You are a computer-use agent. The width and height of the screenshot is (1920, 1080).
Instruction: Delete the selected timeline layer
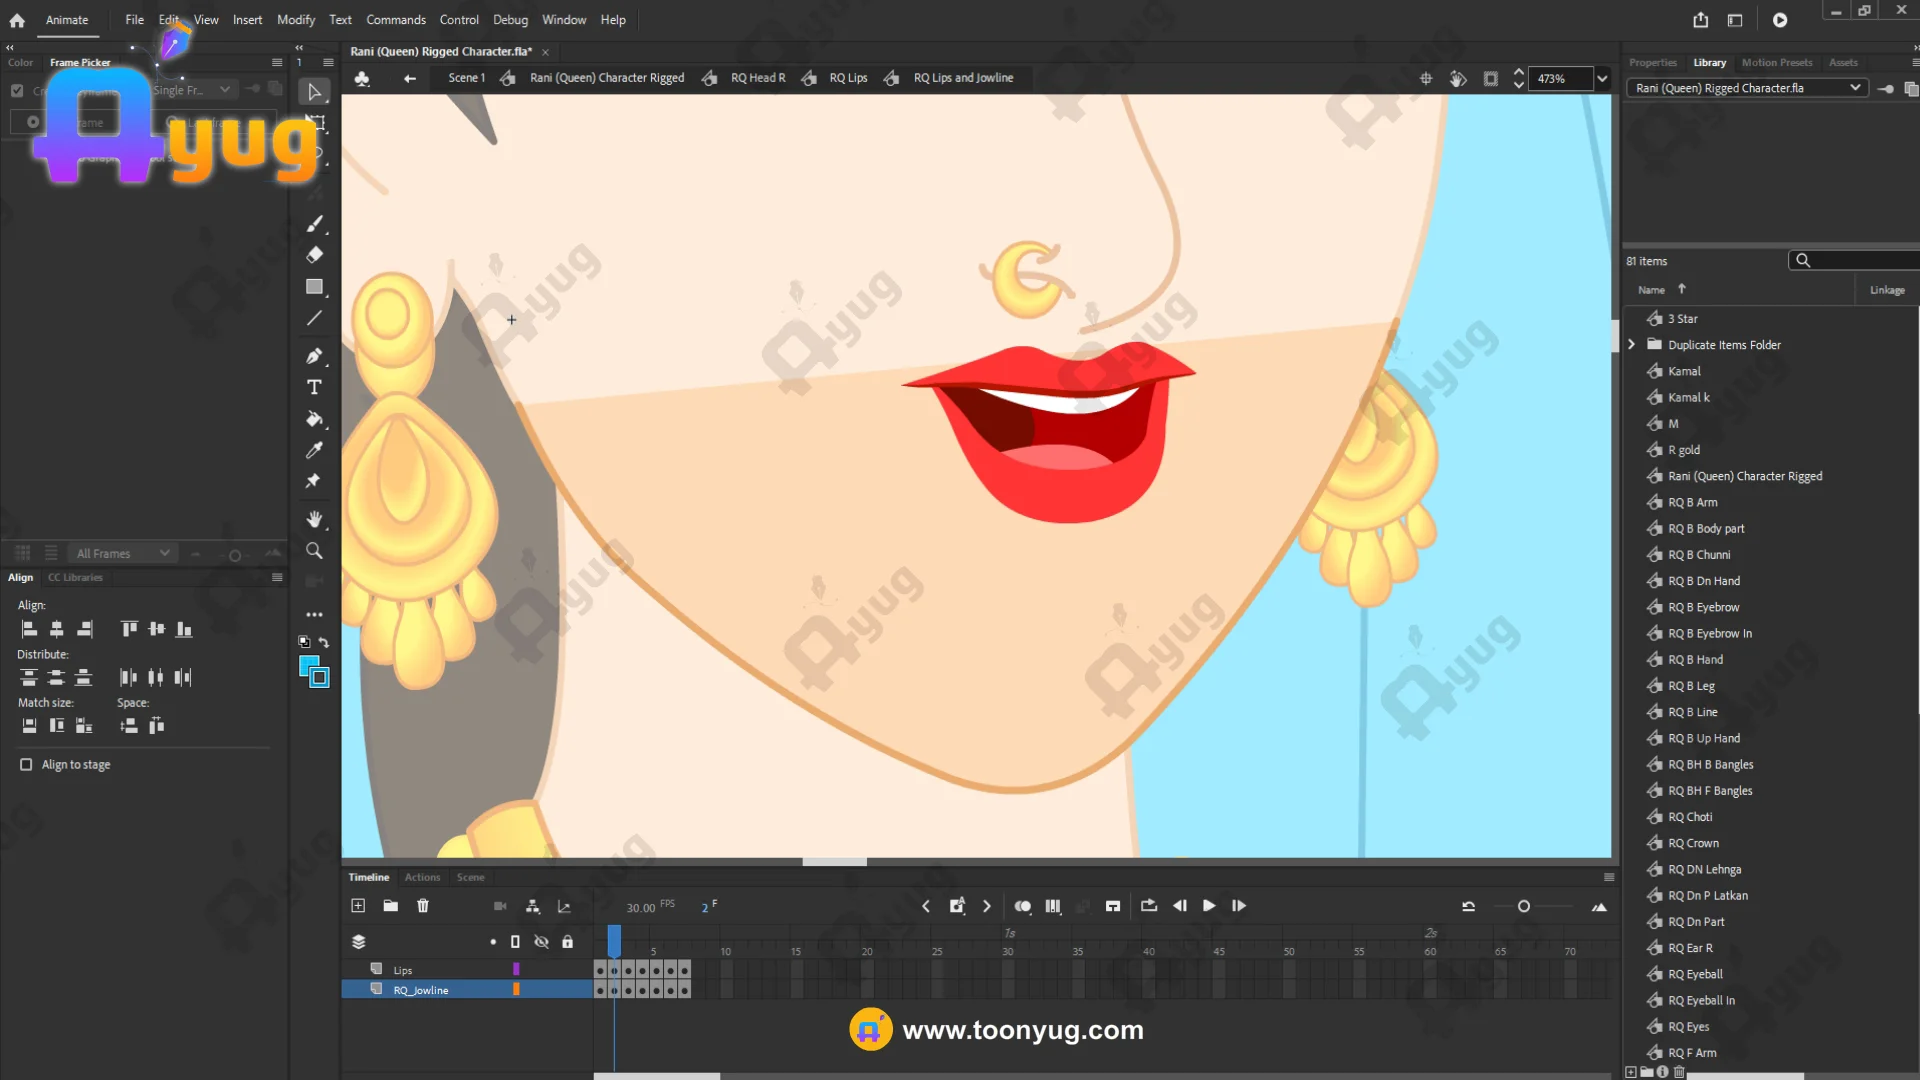(423, 906)
